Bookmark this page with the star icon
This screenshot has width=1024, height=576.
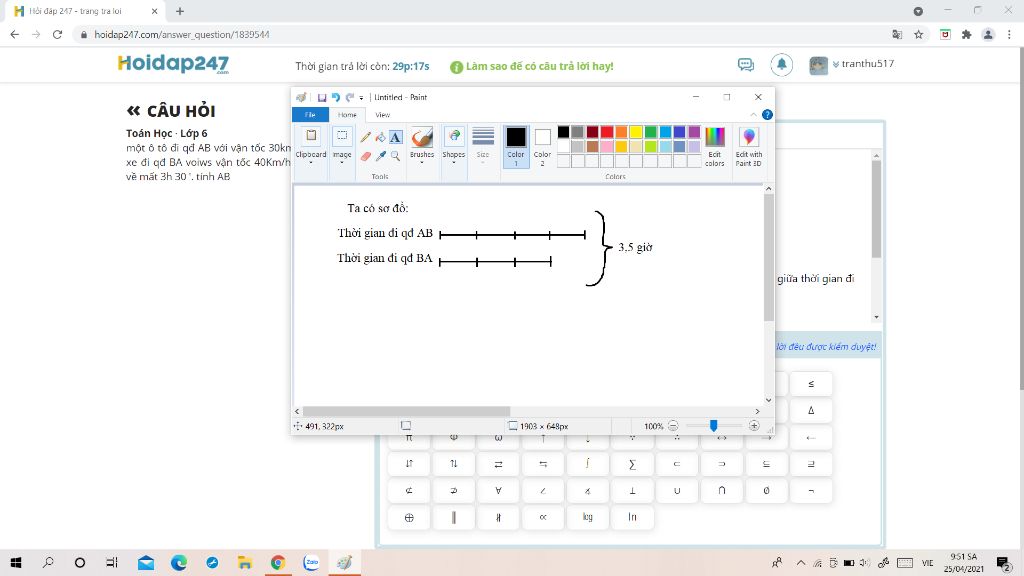(918, 35)
